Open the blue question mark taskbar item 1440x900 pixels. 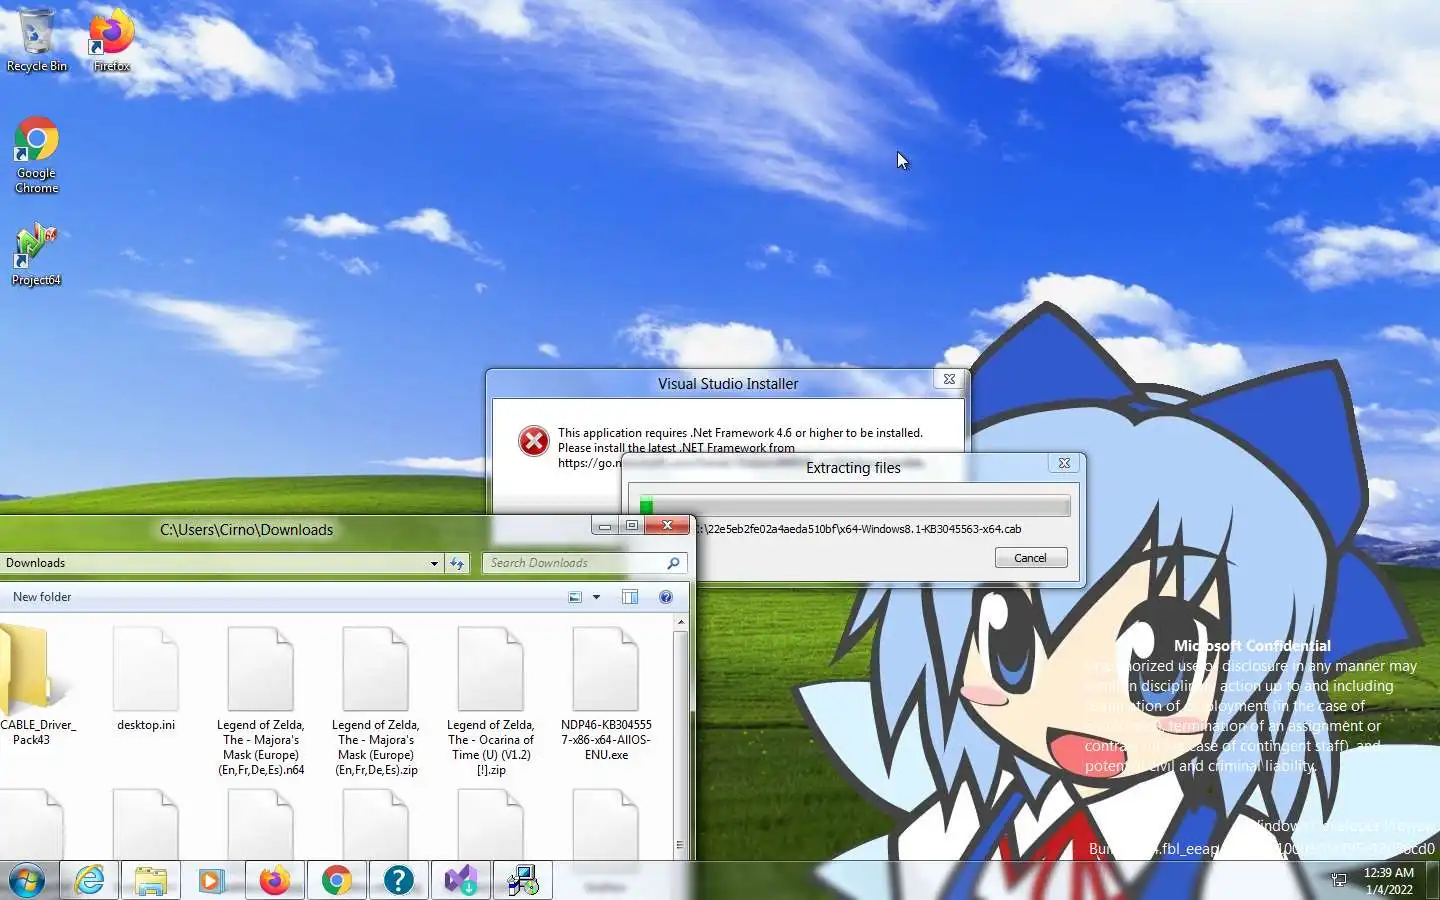click(398, 881)
